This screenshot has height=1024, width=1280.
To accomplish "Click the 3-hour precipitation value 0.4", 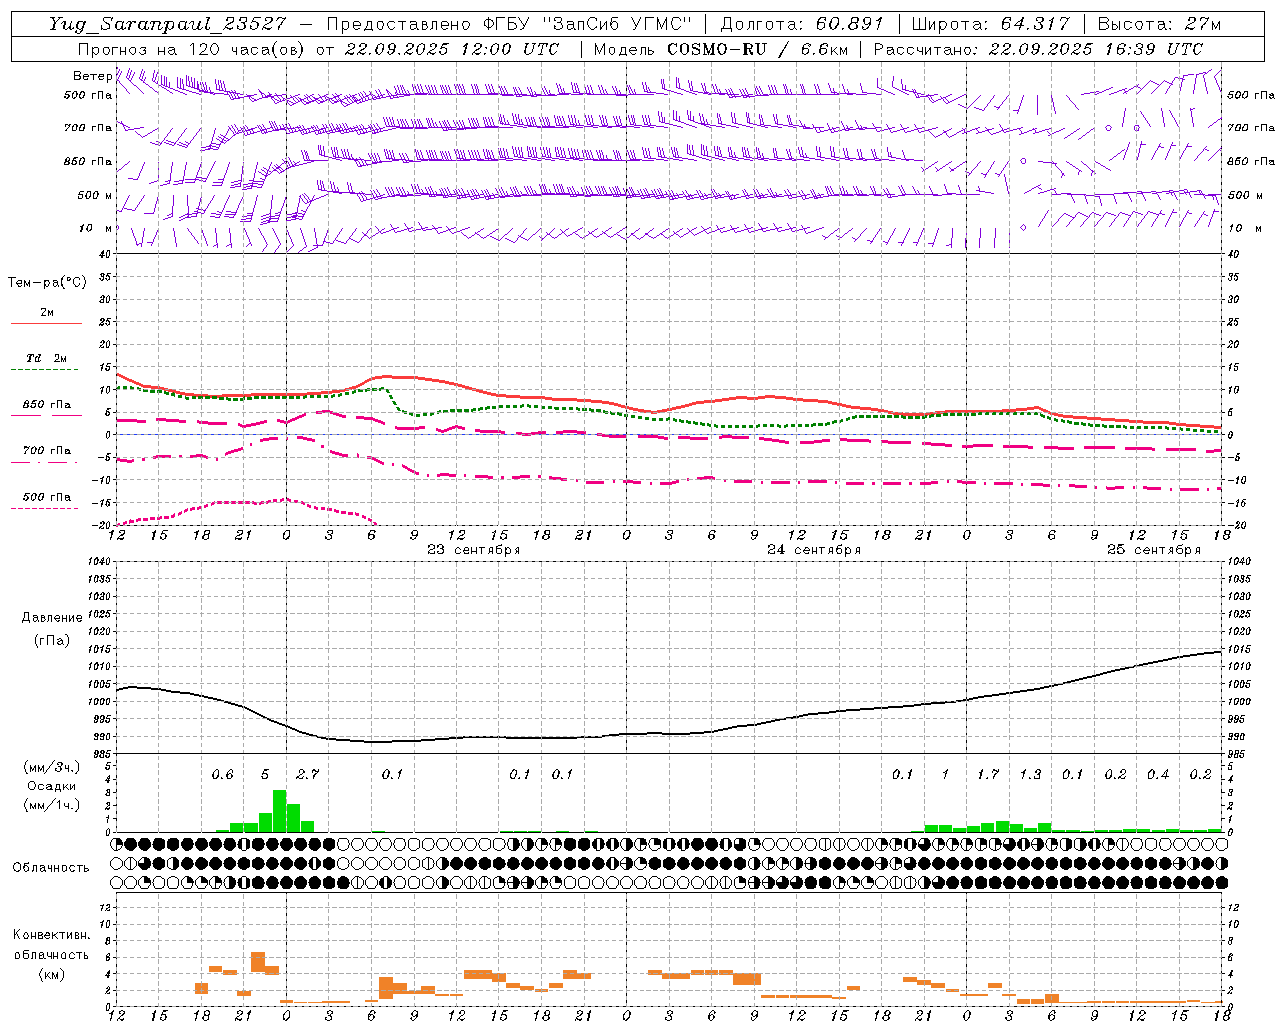I will click(x=1158, y=775).
